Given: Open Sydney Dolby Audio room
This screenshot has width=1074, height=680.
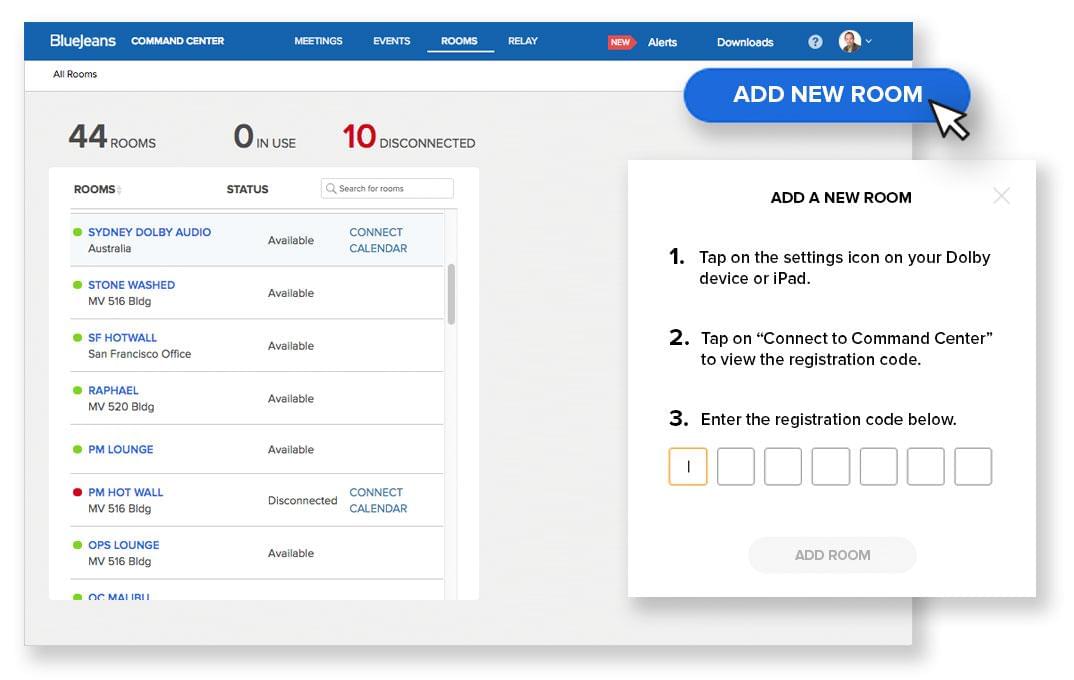Looking at the screenshot, I should pos(149,232).
